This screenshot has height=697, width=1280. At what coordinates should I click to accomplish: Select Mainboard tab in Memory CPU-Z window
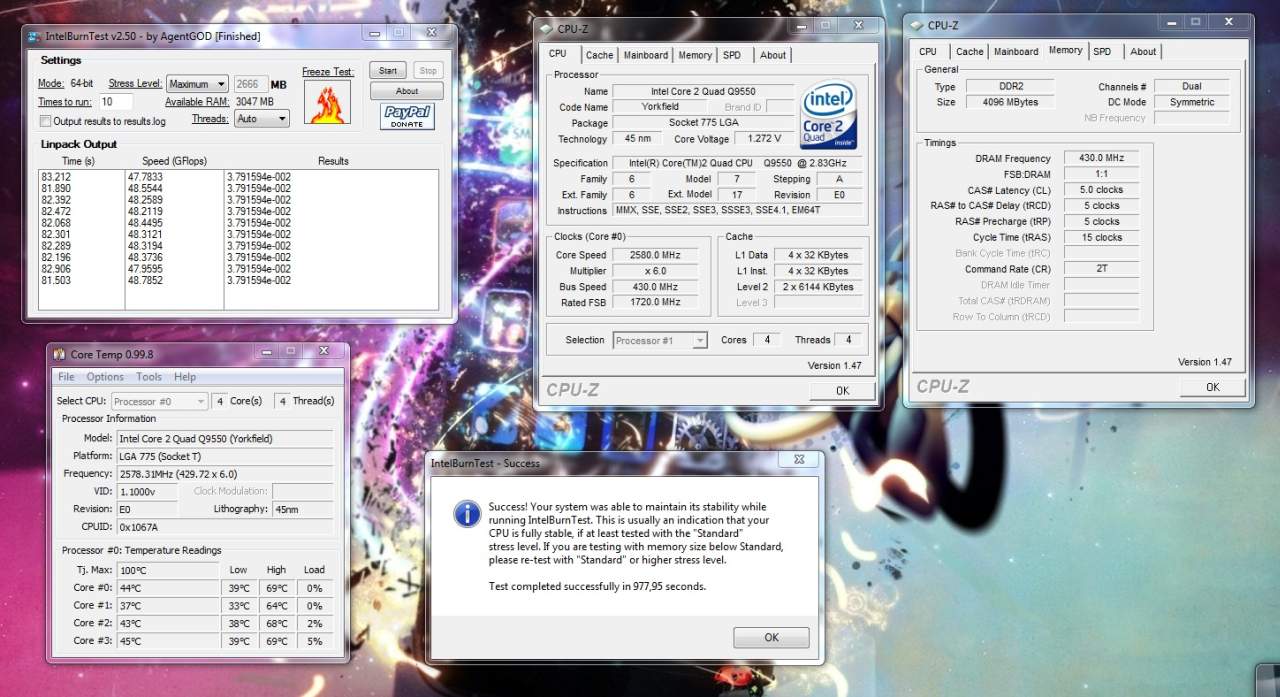(1016, 51)
